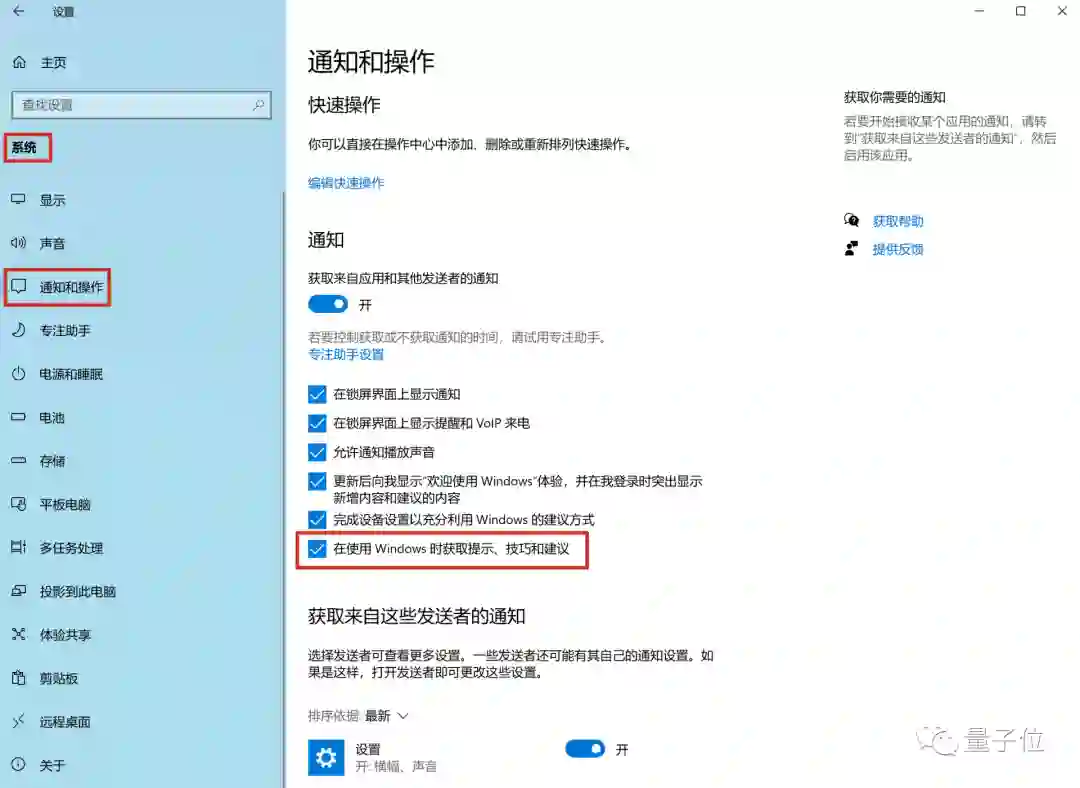Click the tablet icon beside 平板电脑

[19, 504]
